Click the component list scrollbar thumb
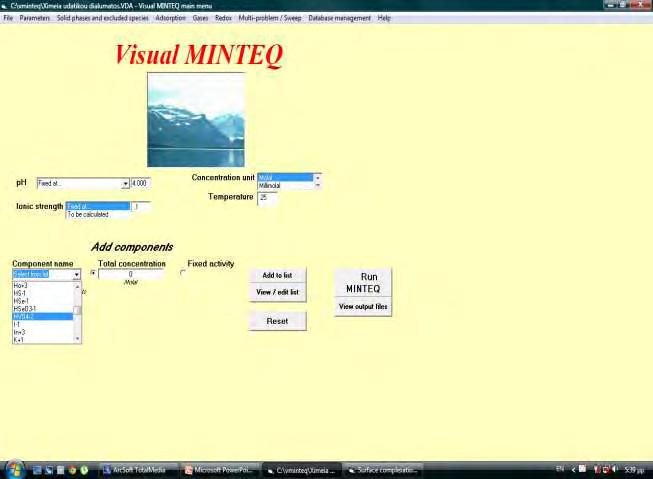The image size is (653, 479). pyautogui.click(x=77, y=310)
